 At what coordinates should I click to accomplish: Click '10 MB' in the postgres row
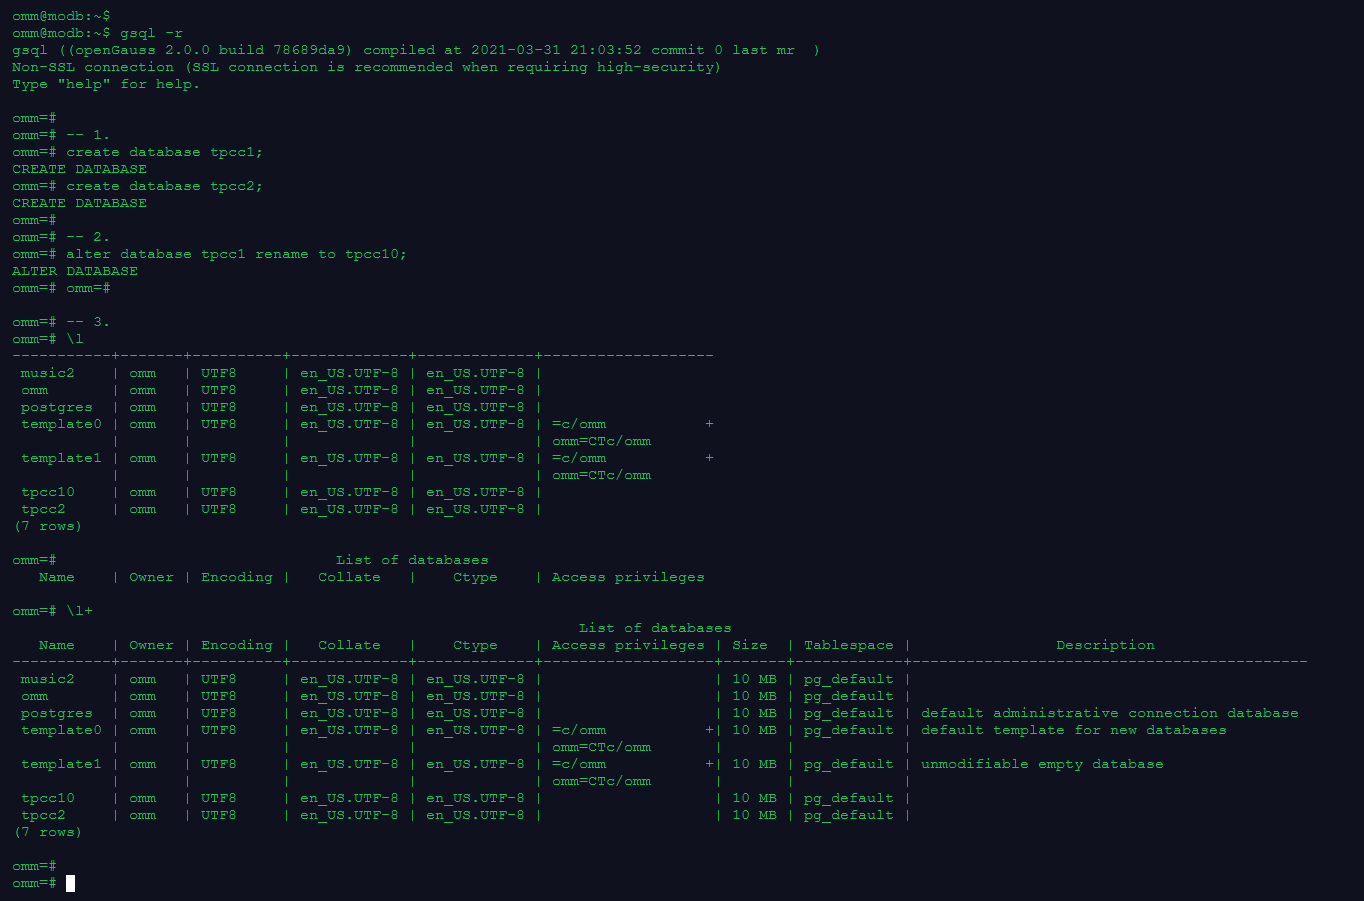point(754,713)
